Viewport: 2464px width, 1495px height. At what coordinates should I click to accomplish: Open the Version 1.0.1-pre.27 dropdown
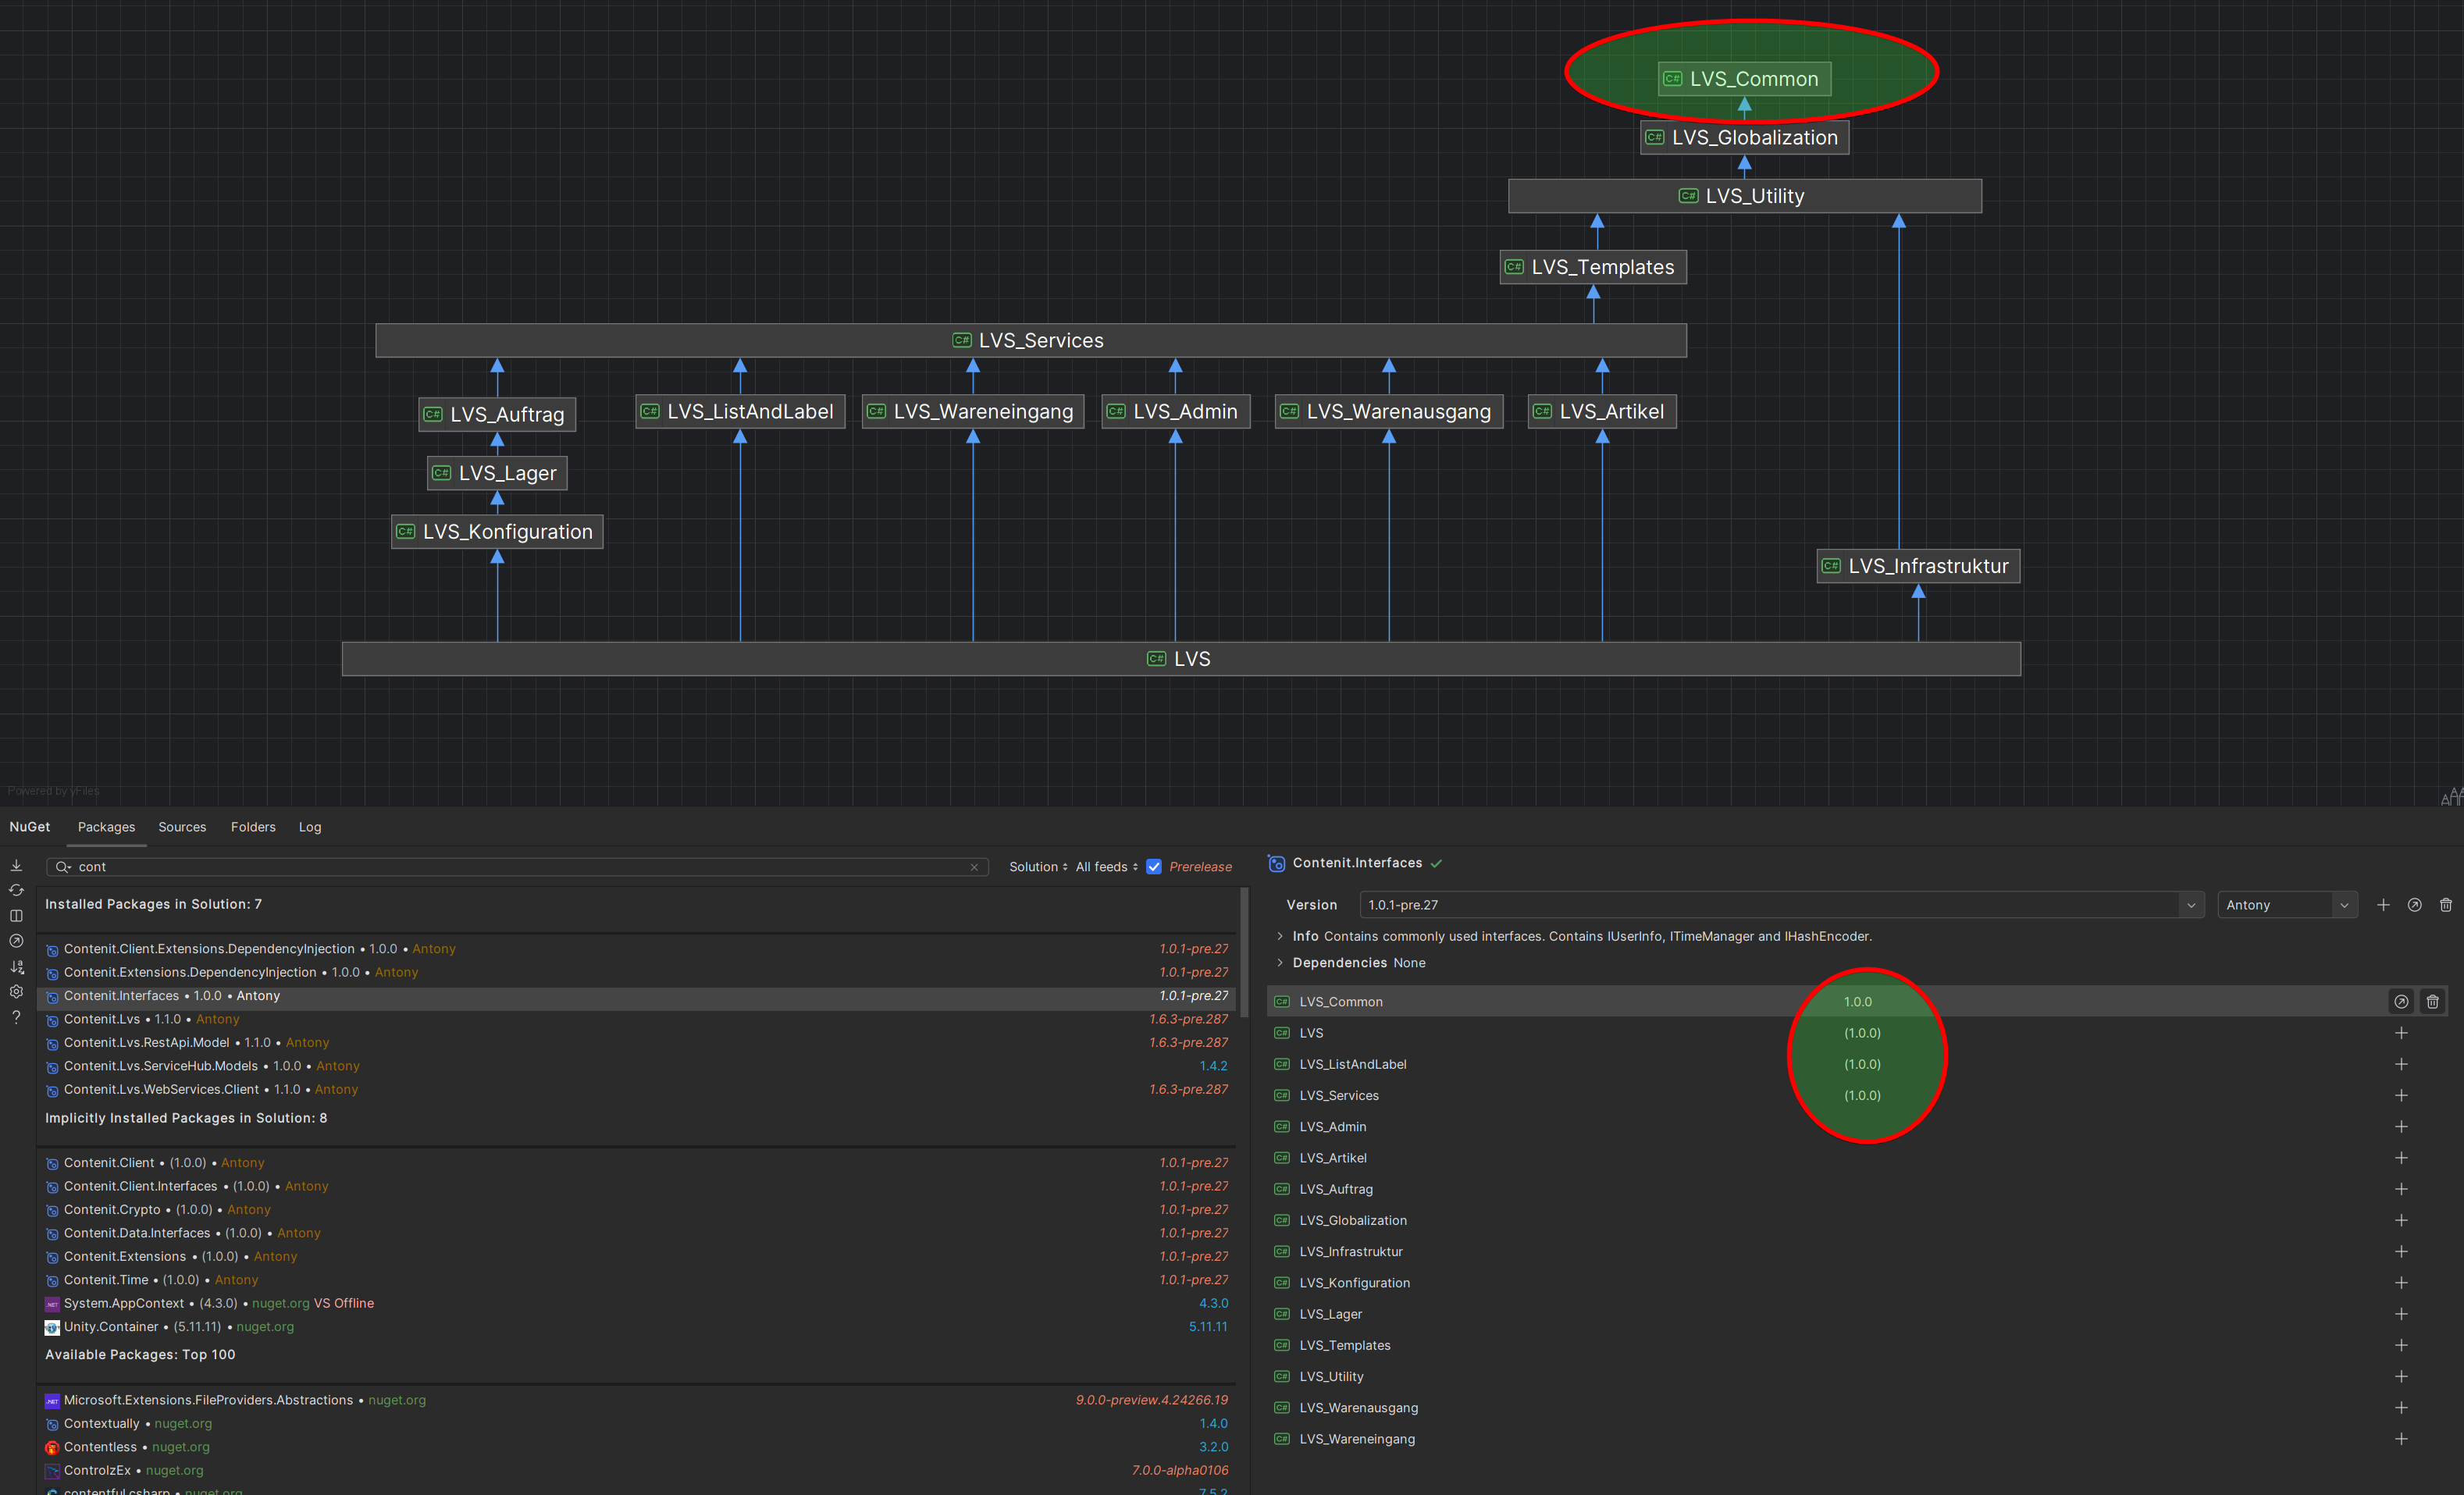point(2190,905)
